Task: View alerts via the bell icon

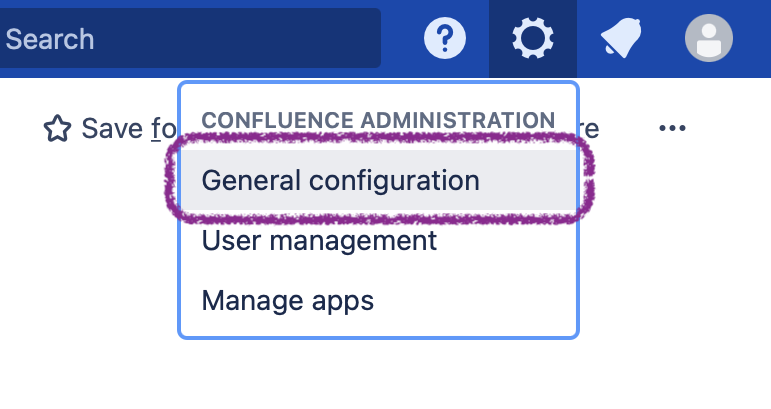Action: 621,39
